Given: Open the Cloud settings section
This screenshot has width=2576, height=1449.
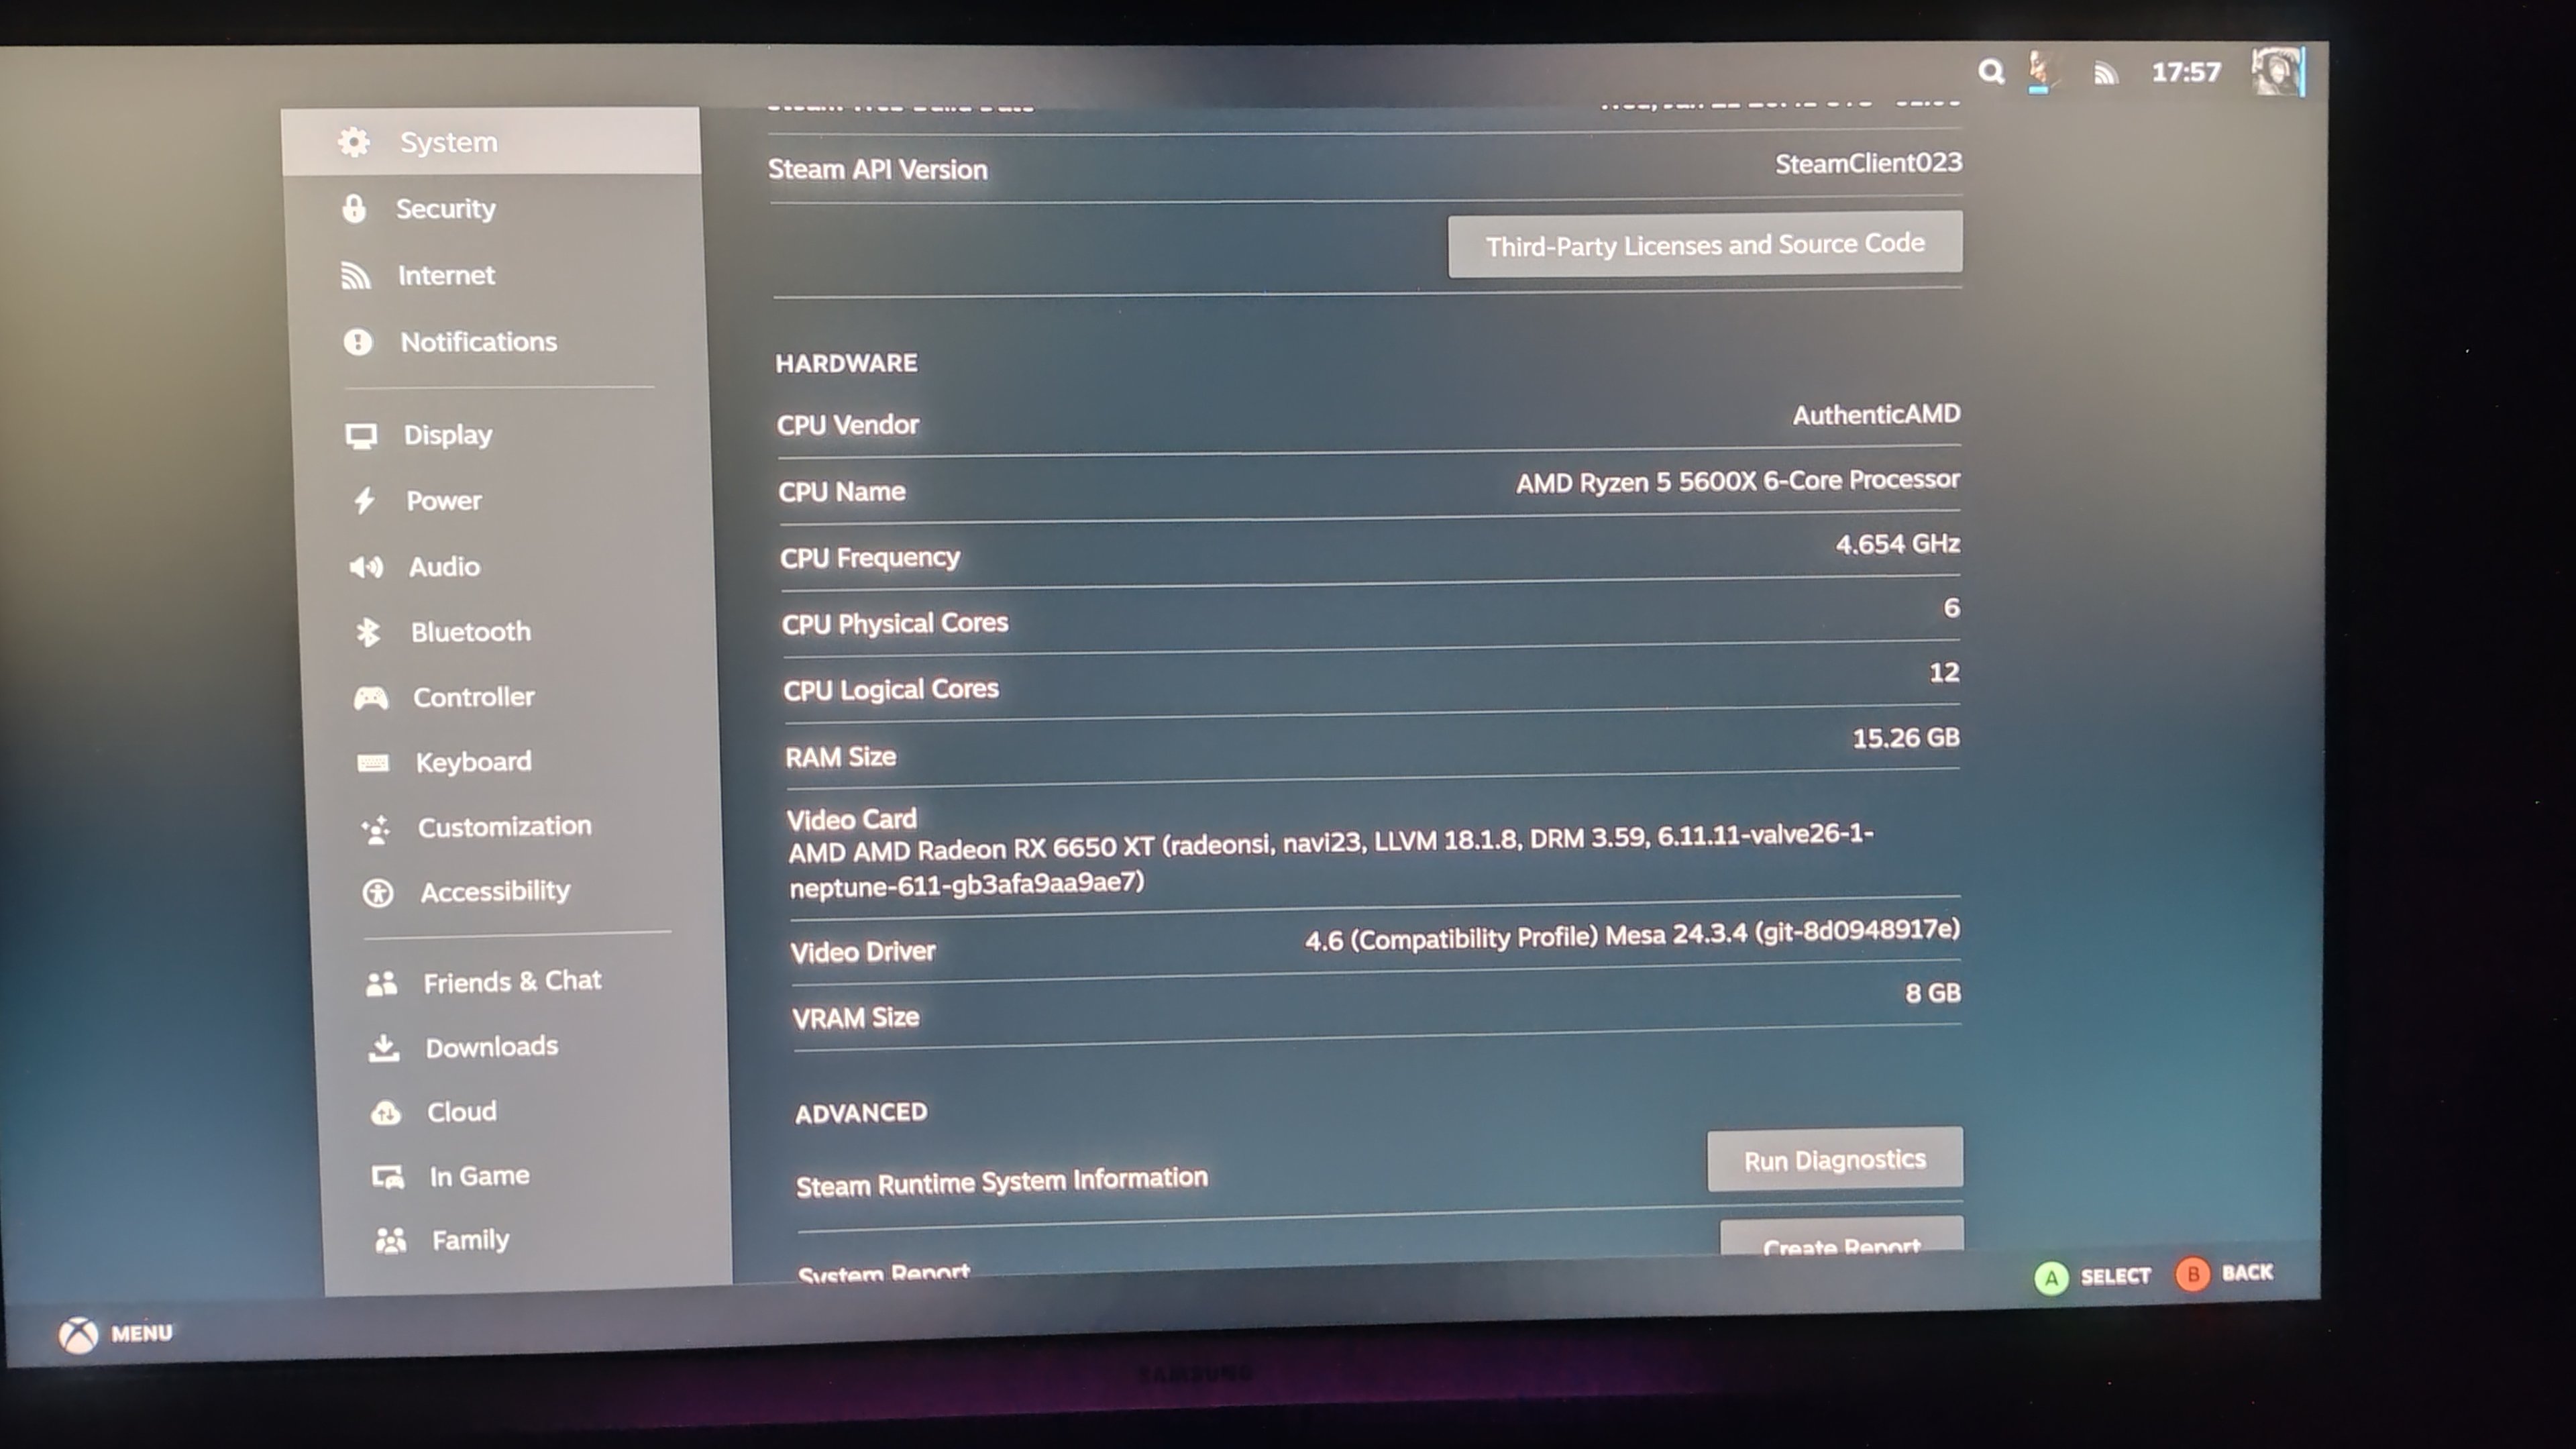Looking at the screenshot, I should click(461, 1112).
